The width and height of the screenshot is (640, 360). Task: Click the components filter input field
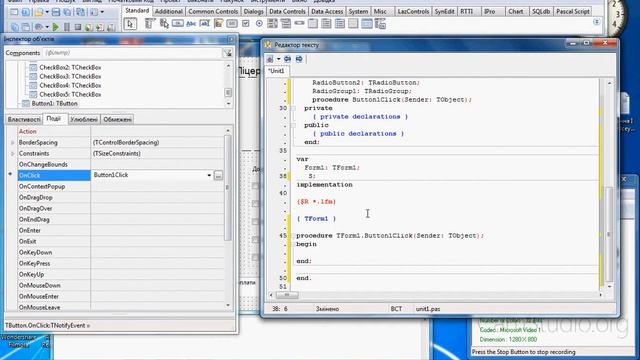pos(132,53)
